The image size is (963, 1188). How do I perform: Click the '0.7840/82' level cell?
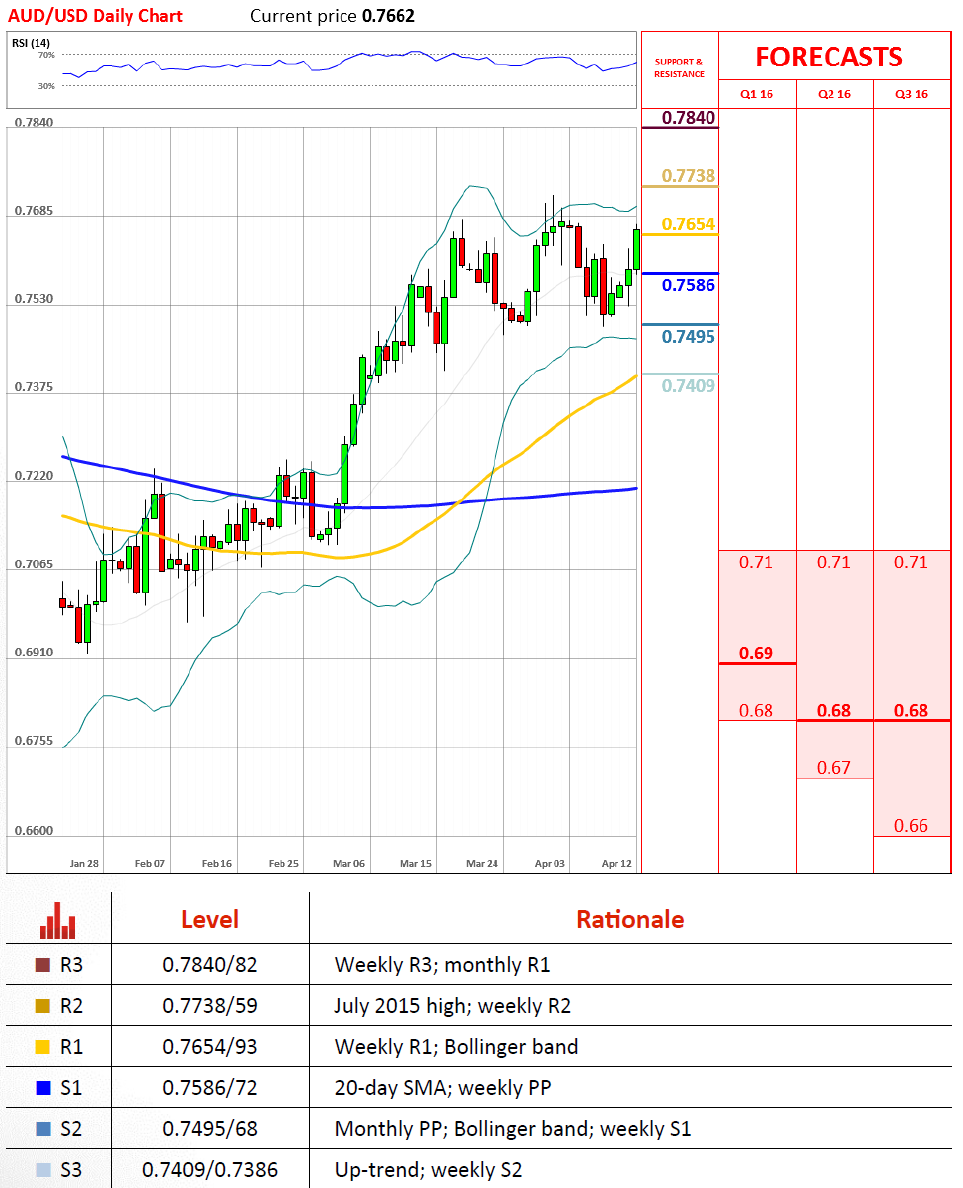(x=210, y=964)
